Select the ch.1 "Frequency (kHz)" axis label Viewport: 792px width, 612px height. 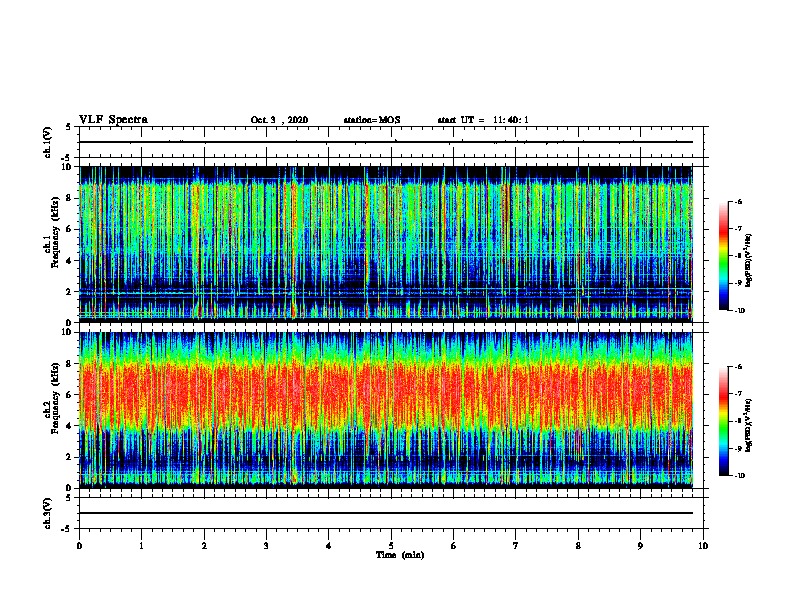pos(55,233)
